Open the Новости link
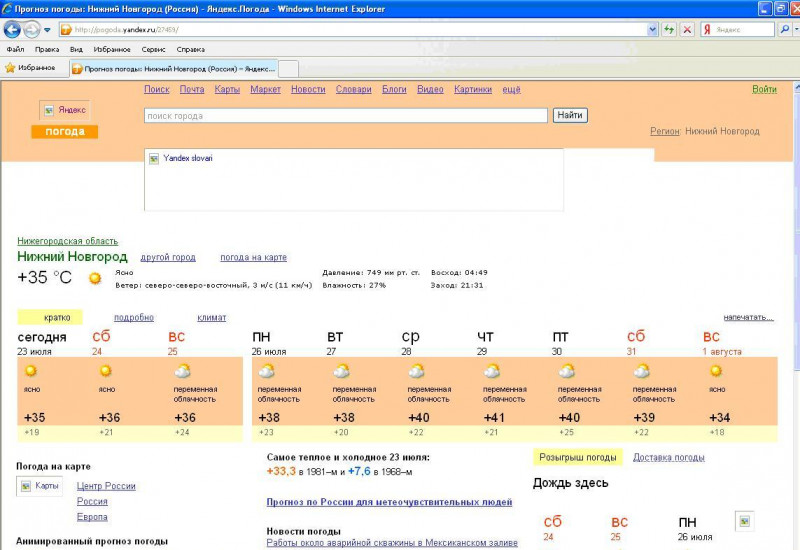Screen dimensions: 800x550 point(308,89)
